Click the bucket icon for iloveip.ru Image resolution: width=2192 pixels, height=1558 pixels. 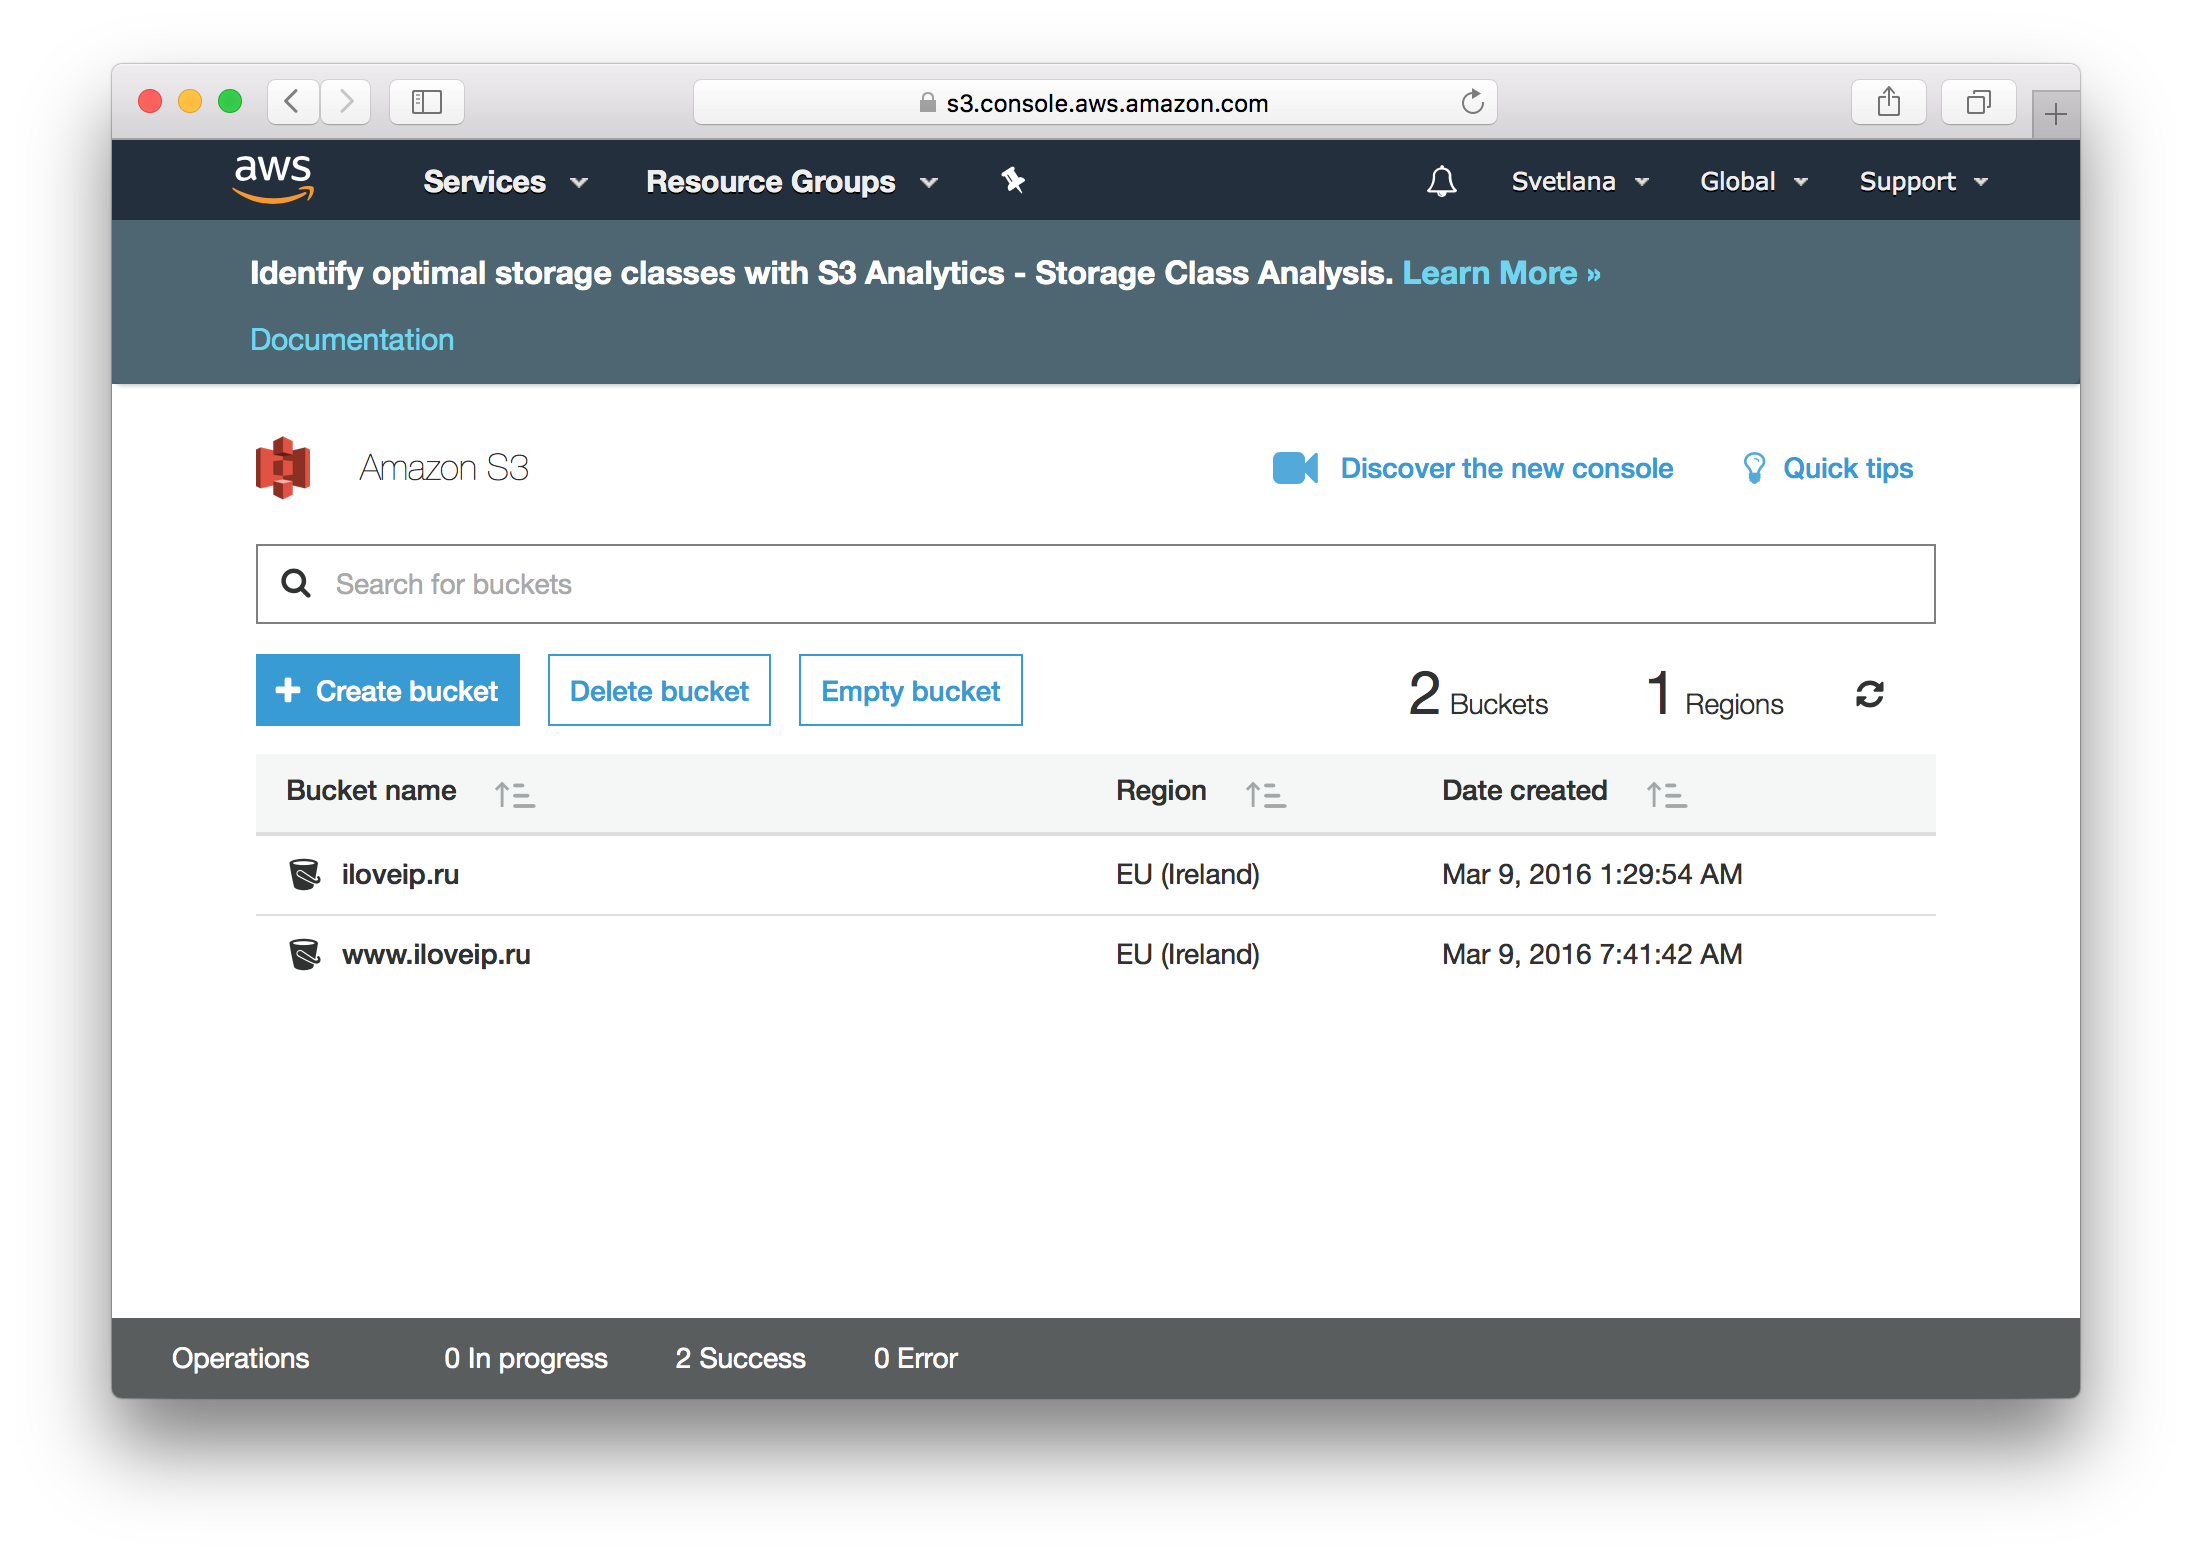(x=304, y=873)
